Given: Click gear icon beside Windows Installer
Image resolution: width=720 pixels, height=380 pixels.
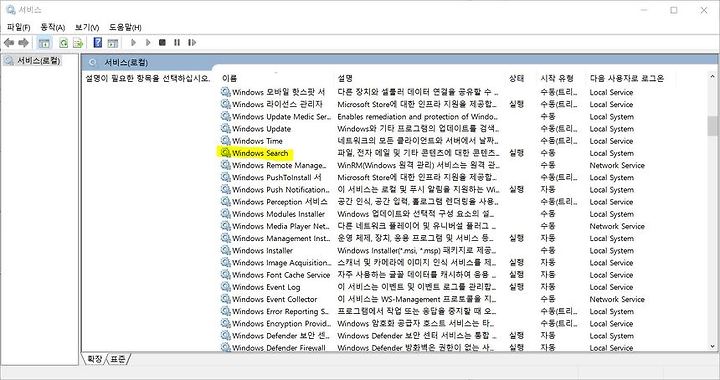Looking at the screenshot, I should click(x=225, y=250).
